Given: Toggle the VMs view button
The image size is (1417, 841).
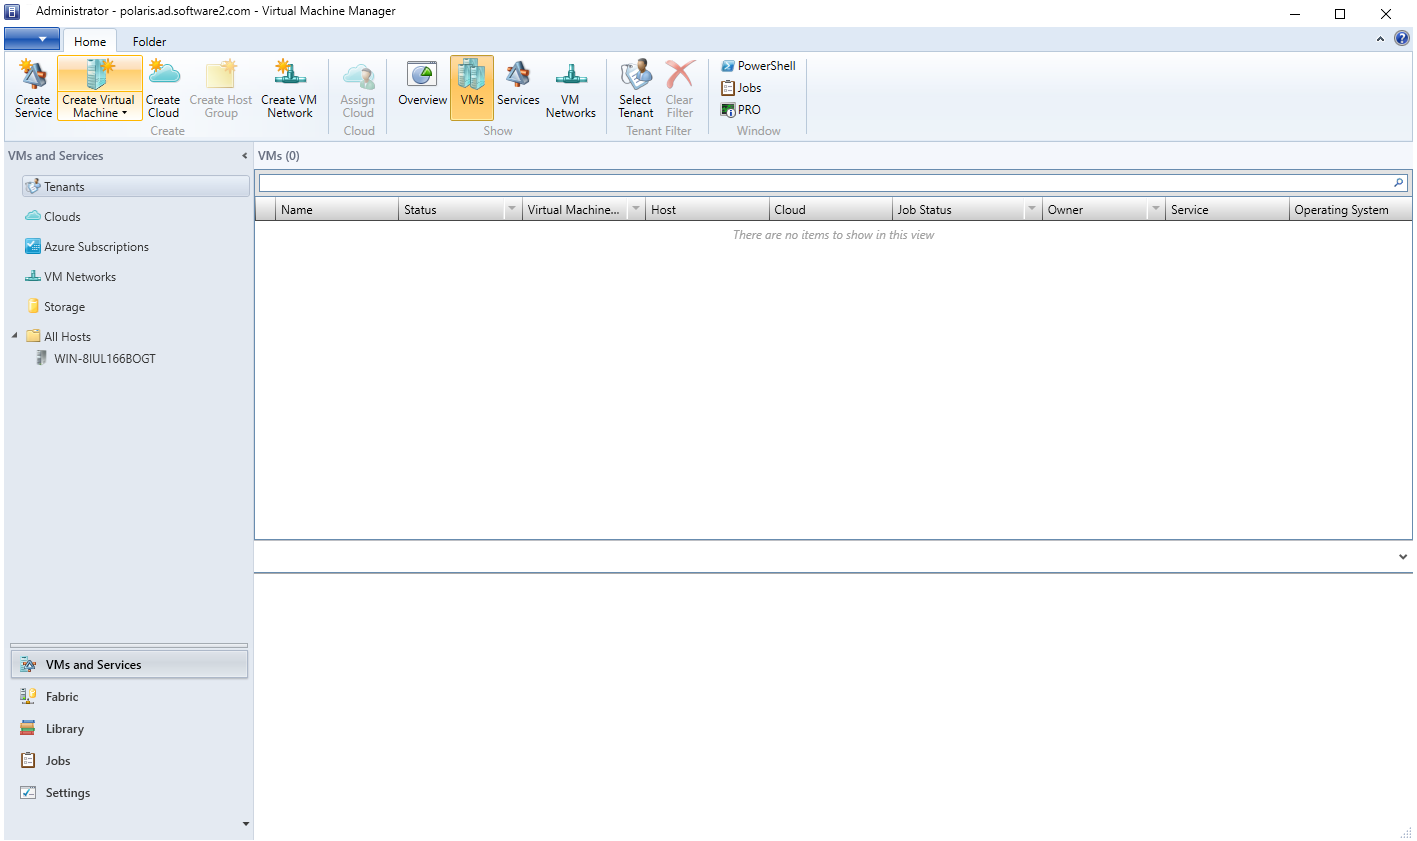Looking at the screenshot, I should tap(472, 86).
